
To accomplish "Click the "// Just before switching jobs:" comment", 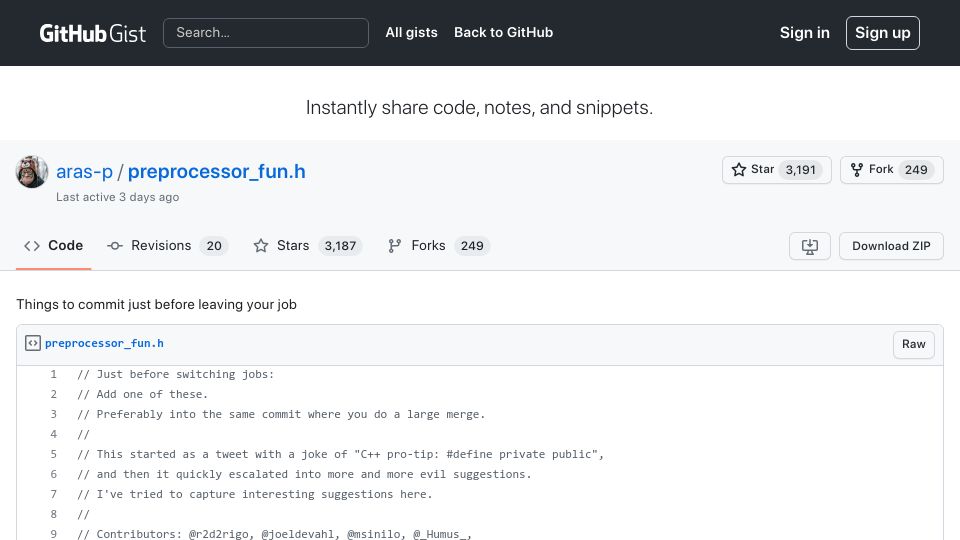I will [176, 374].
